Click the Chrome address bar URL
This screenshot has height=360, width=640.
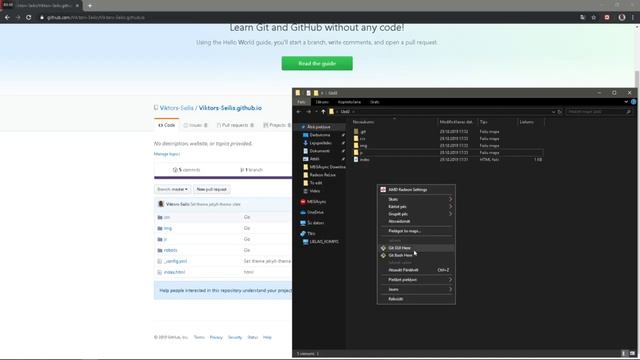coord(96,18)
